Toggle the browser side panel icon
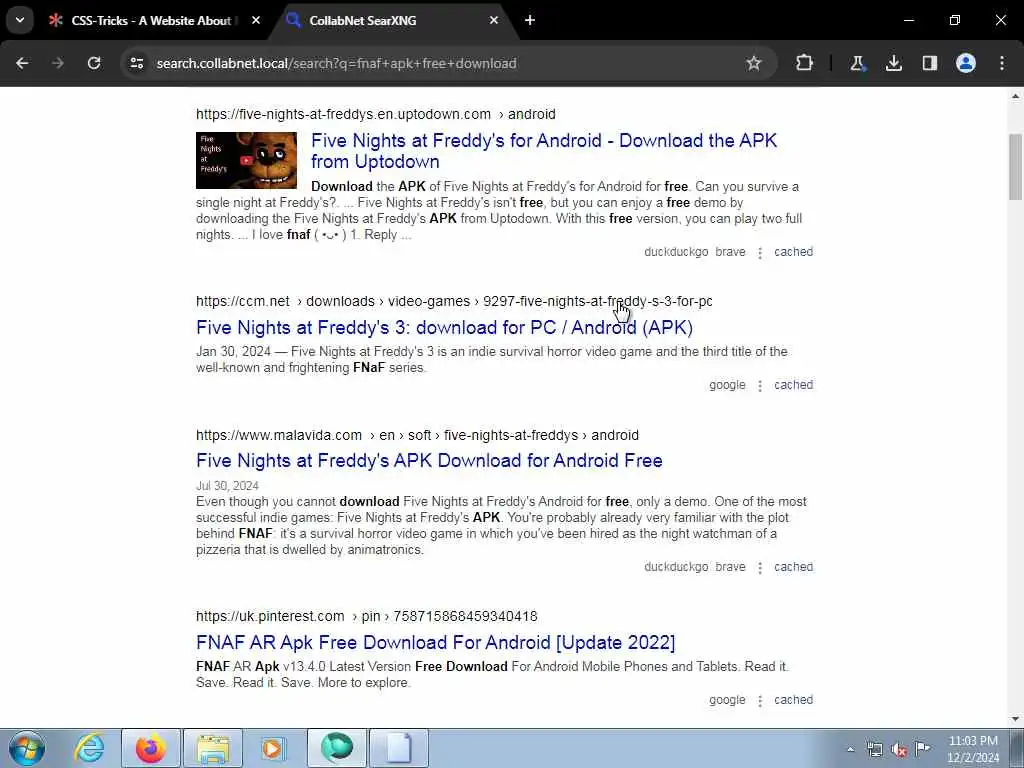1024x768 pixels. 930,63
